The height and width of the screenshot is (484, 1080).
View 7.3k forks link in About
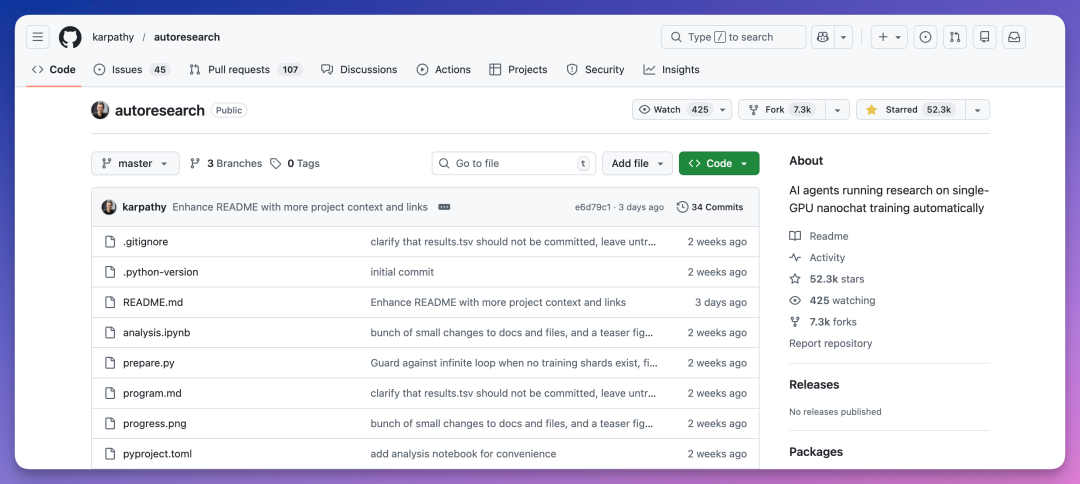click(823, 322)
